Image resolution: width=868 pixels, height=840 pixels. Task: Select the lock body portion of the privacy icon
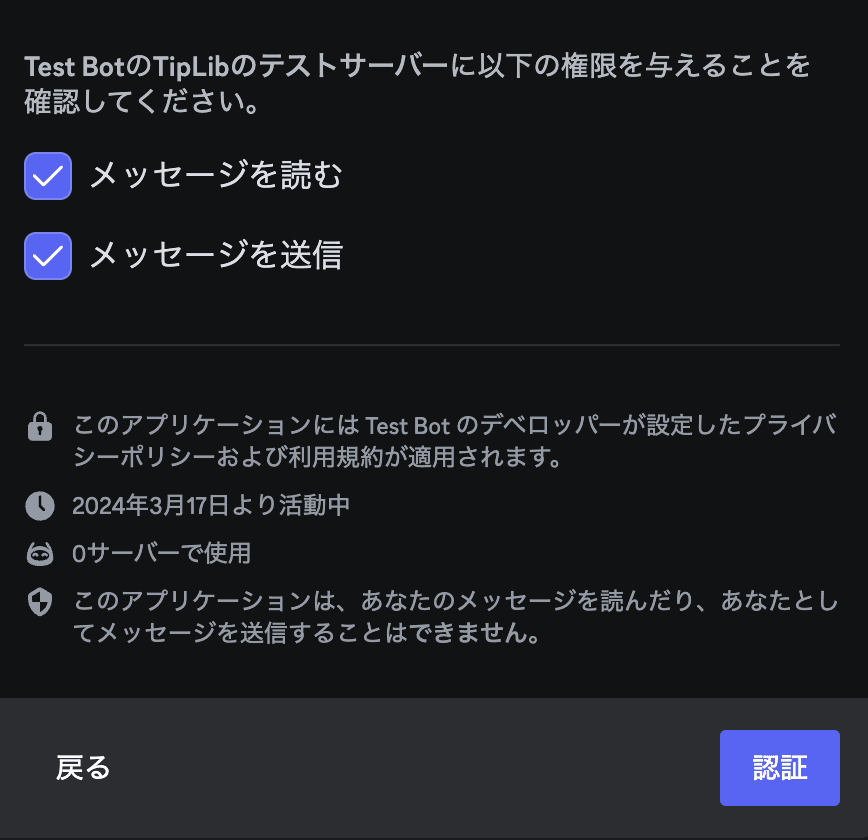[x=39, y=432]
